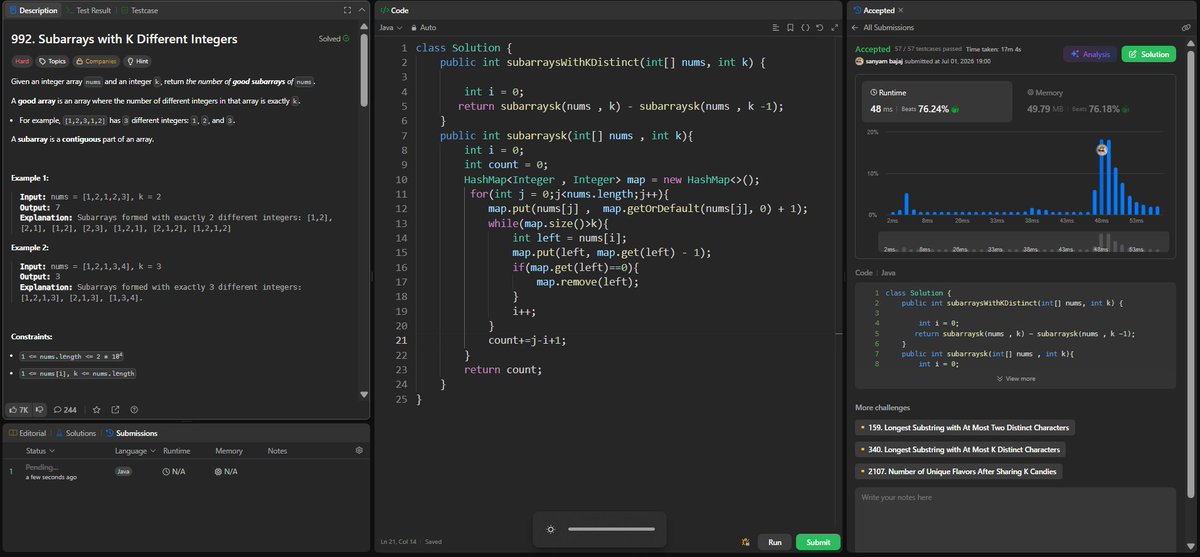Select the Submissions tab

click(130, 433)
